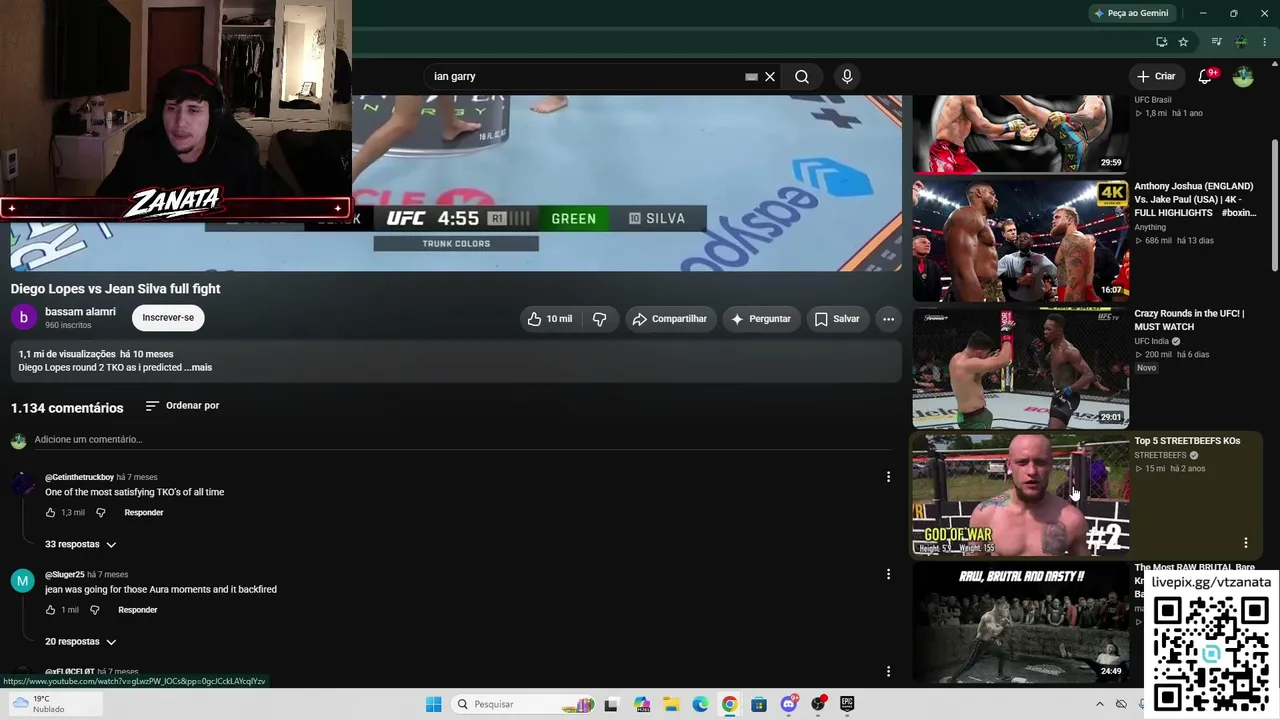The image size is (1280, 720).
Task: Save the video with Salvar
Action: [837, 319]
